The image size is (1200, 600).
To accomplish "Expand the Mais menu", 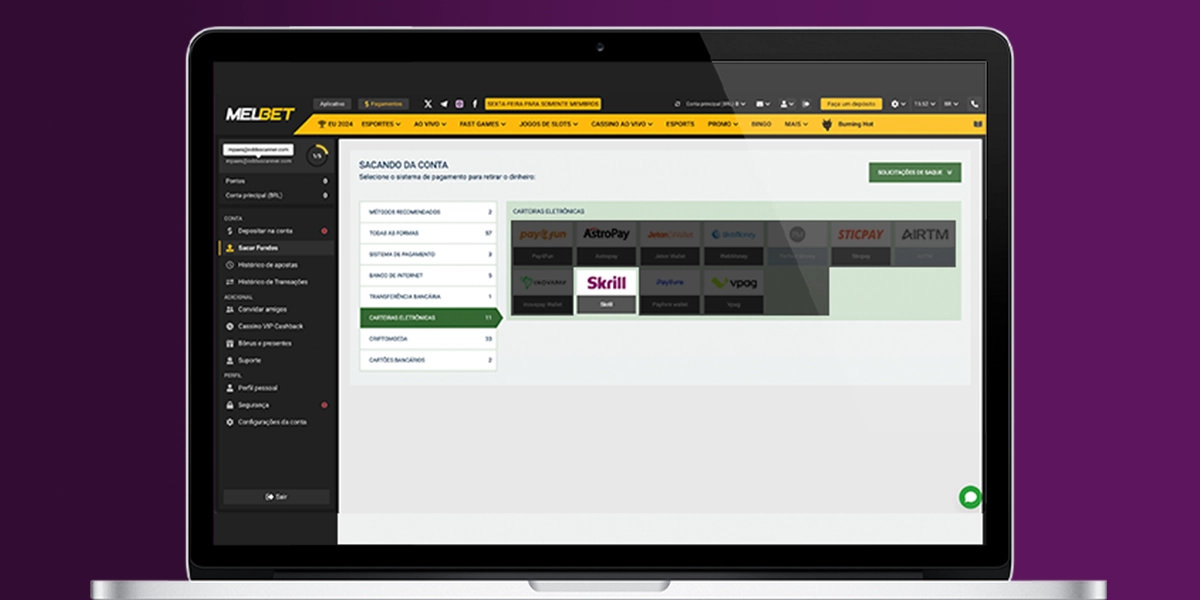I will click(797, 124).
